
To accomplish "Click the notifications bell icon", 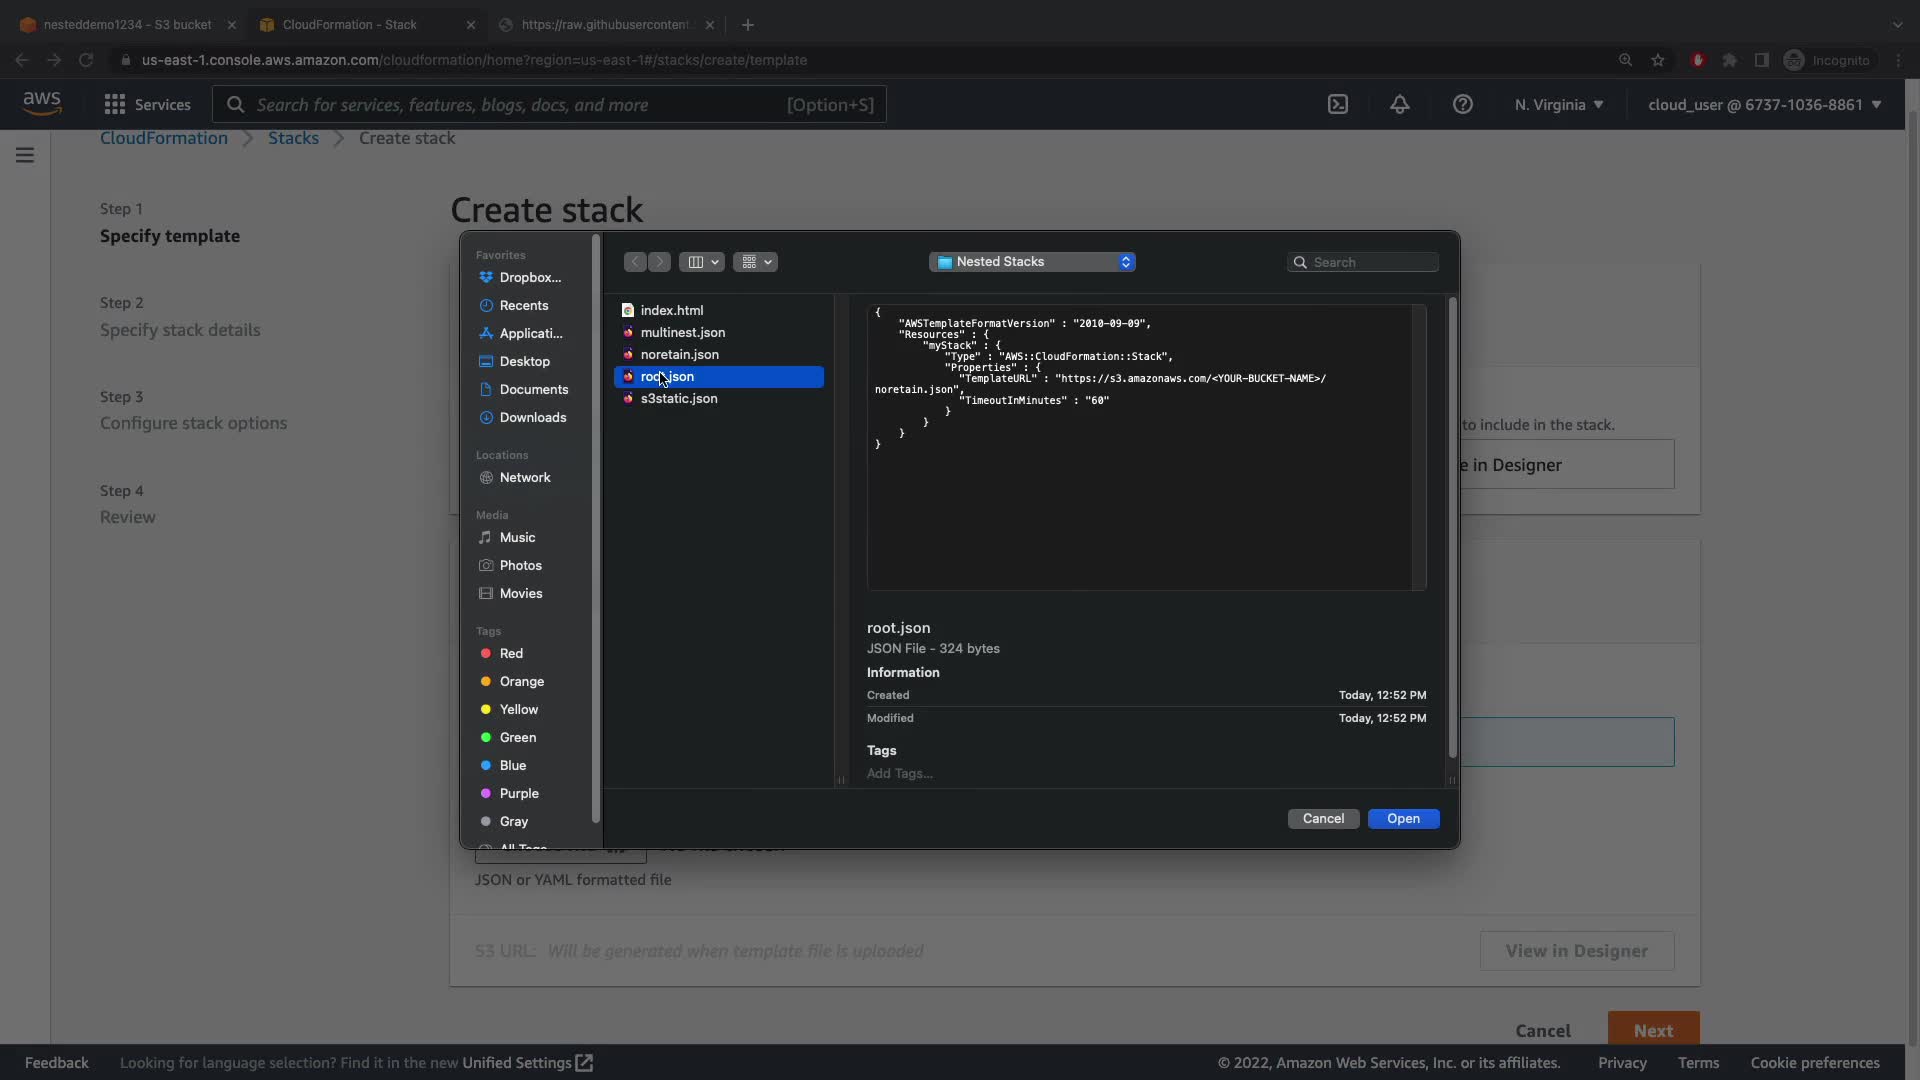I will pyautogui.click(x=1400, y=104).
